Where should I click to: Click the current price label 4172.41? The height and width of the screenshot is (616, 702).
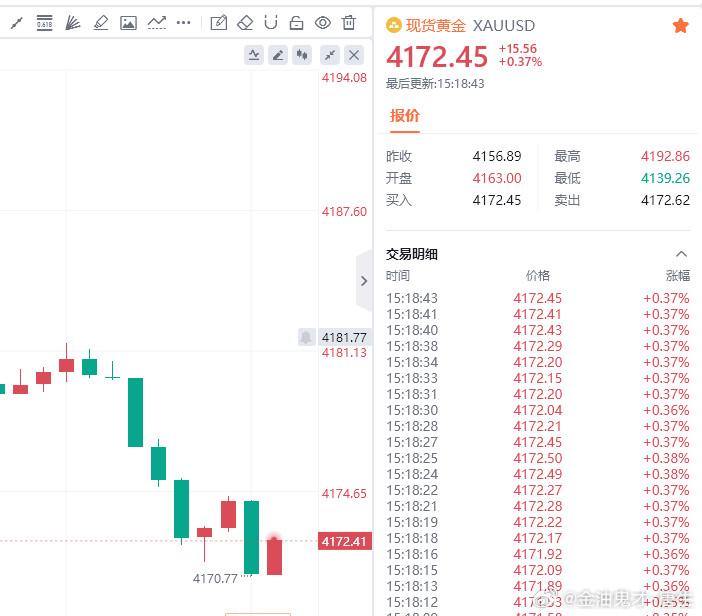(x=344, y=541)
